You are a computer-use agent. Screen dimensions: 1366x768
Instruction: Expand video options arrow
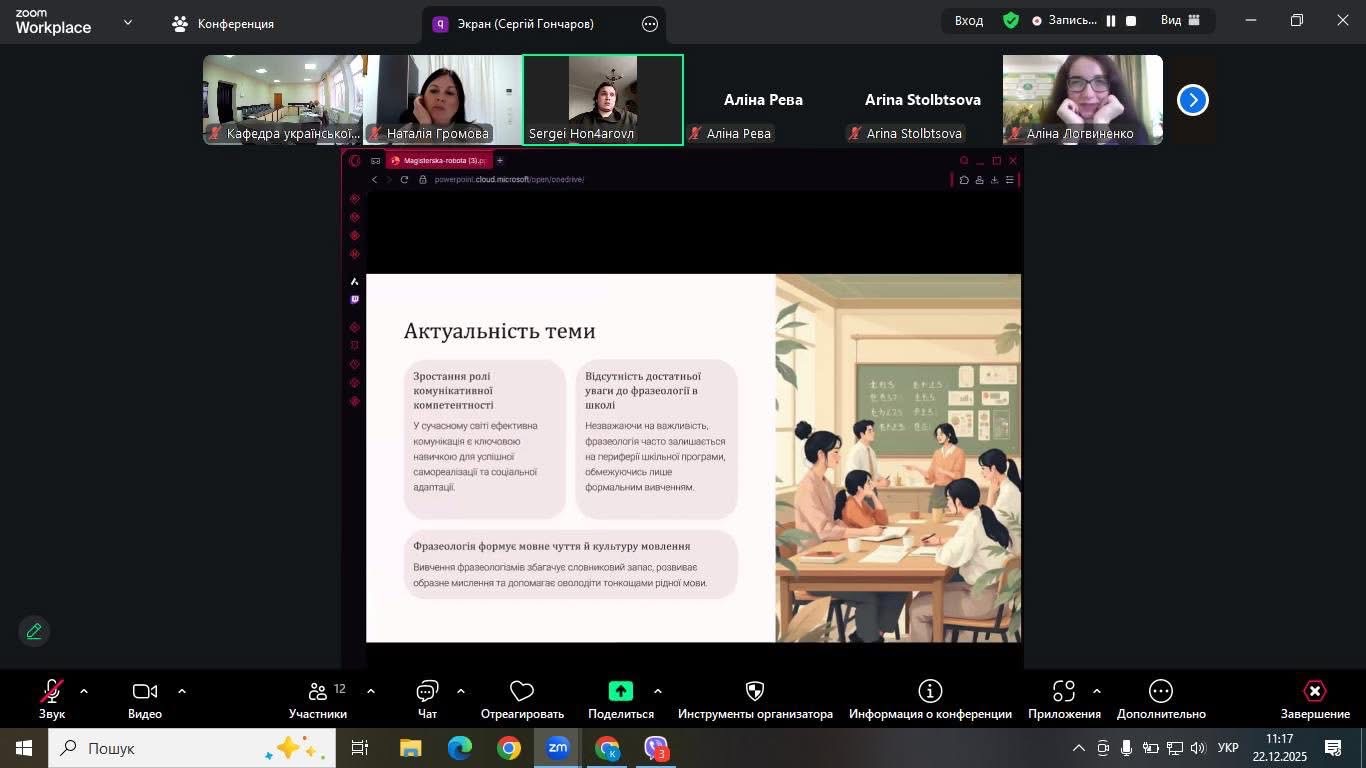(x=182, y=691)
